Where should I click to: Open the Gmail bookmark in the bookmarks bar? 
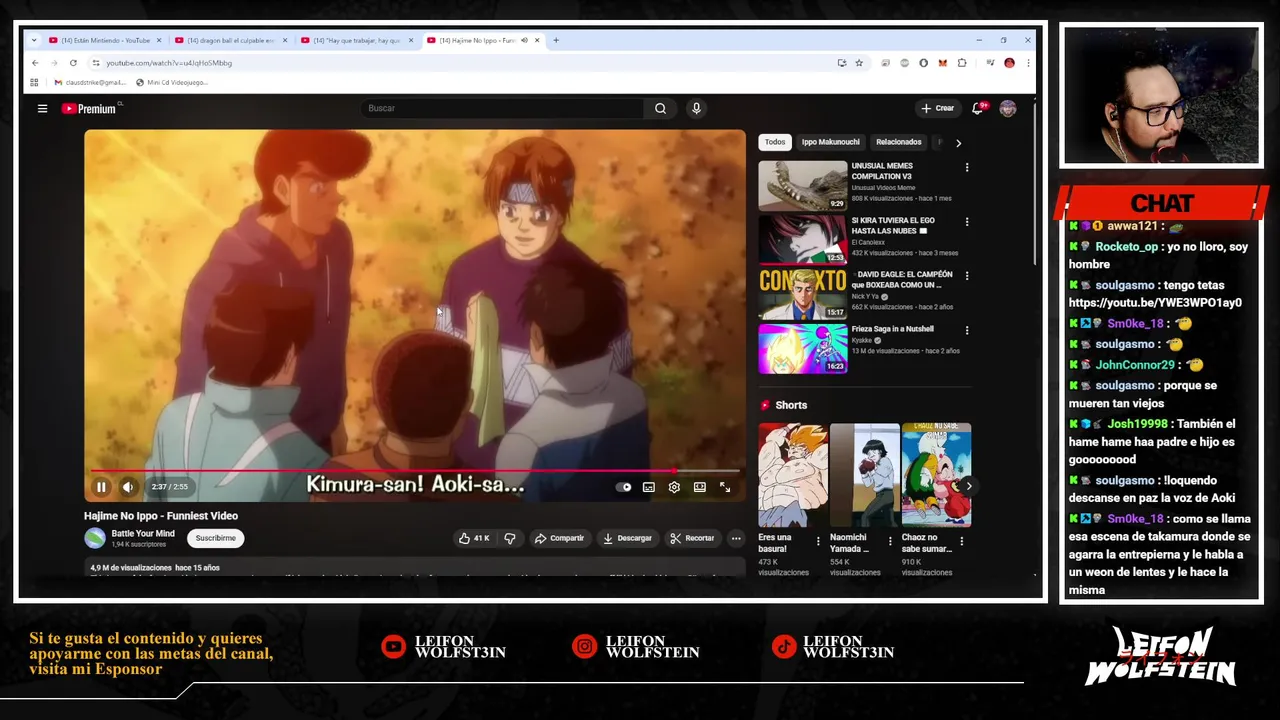90,82
